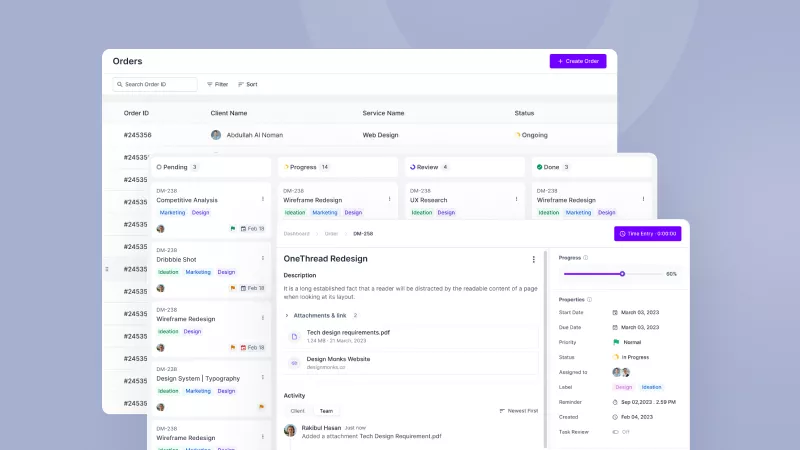The height and width of the screenshot is (450, 800).
Task: Click the Design Monks Website link icon
Action: (x=294, y=363)
